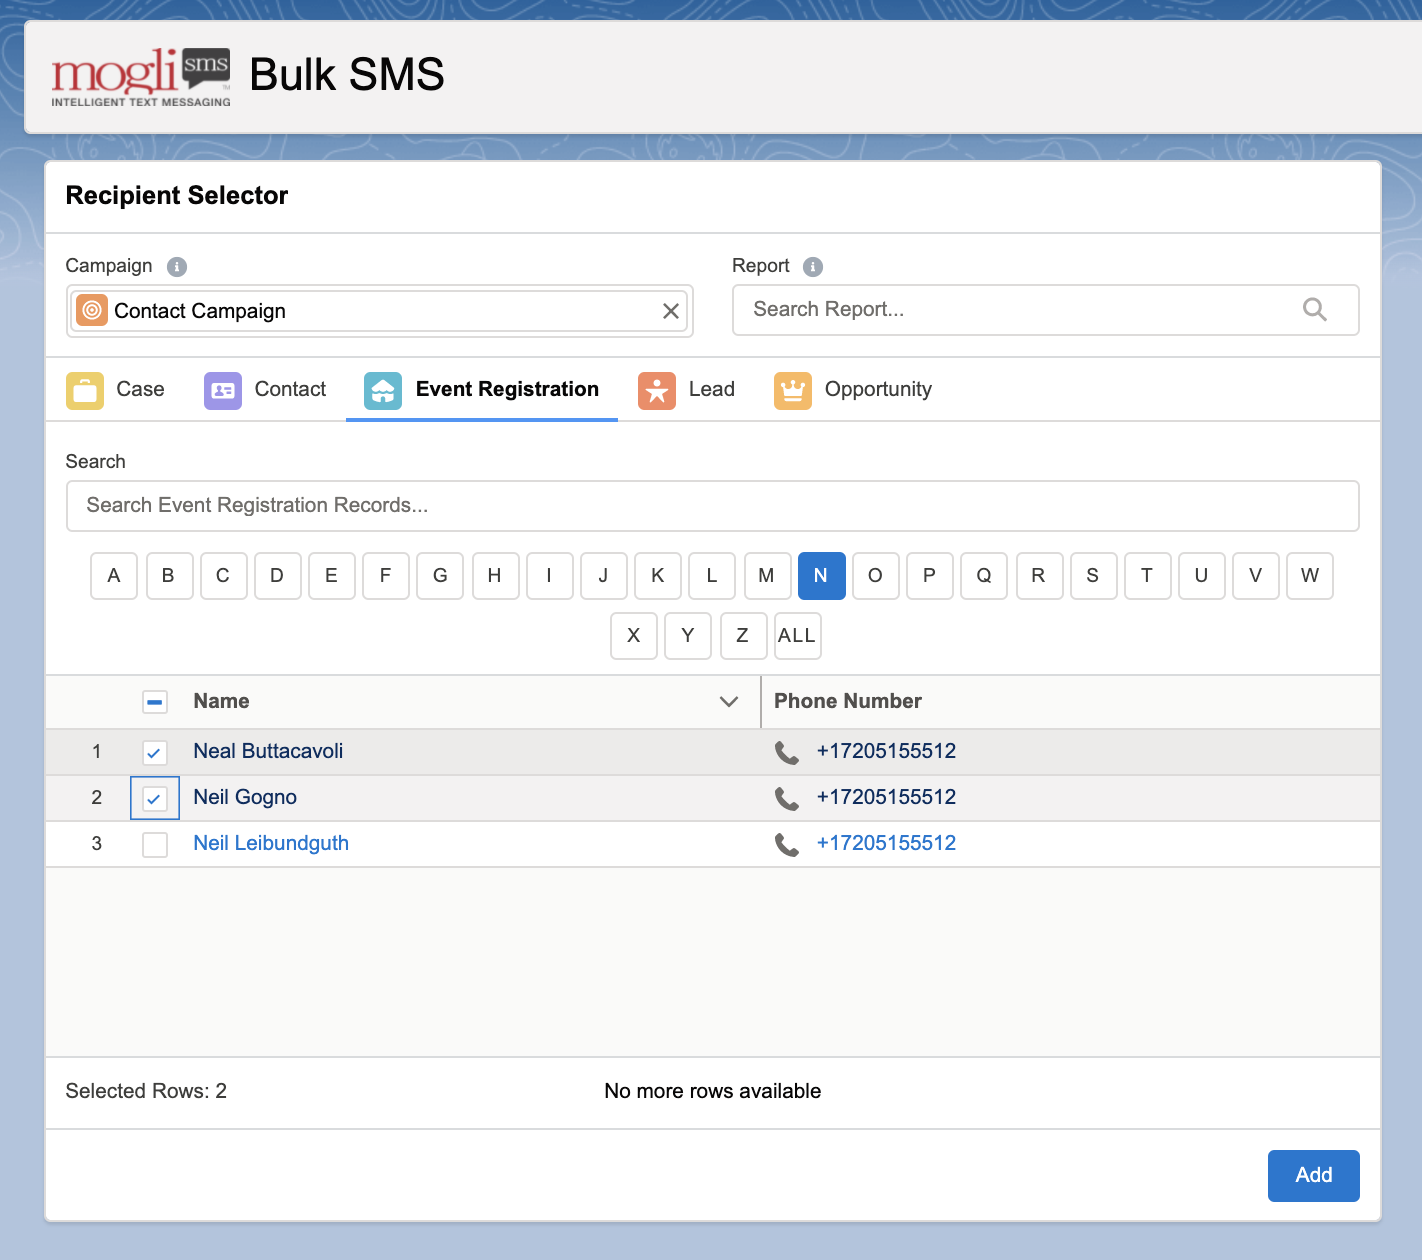
Task: Click the Search Report magnifier icon
Action: click(1315, 310)
